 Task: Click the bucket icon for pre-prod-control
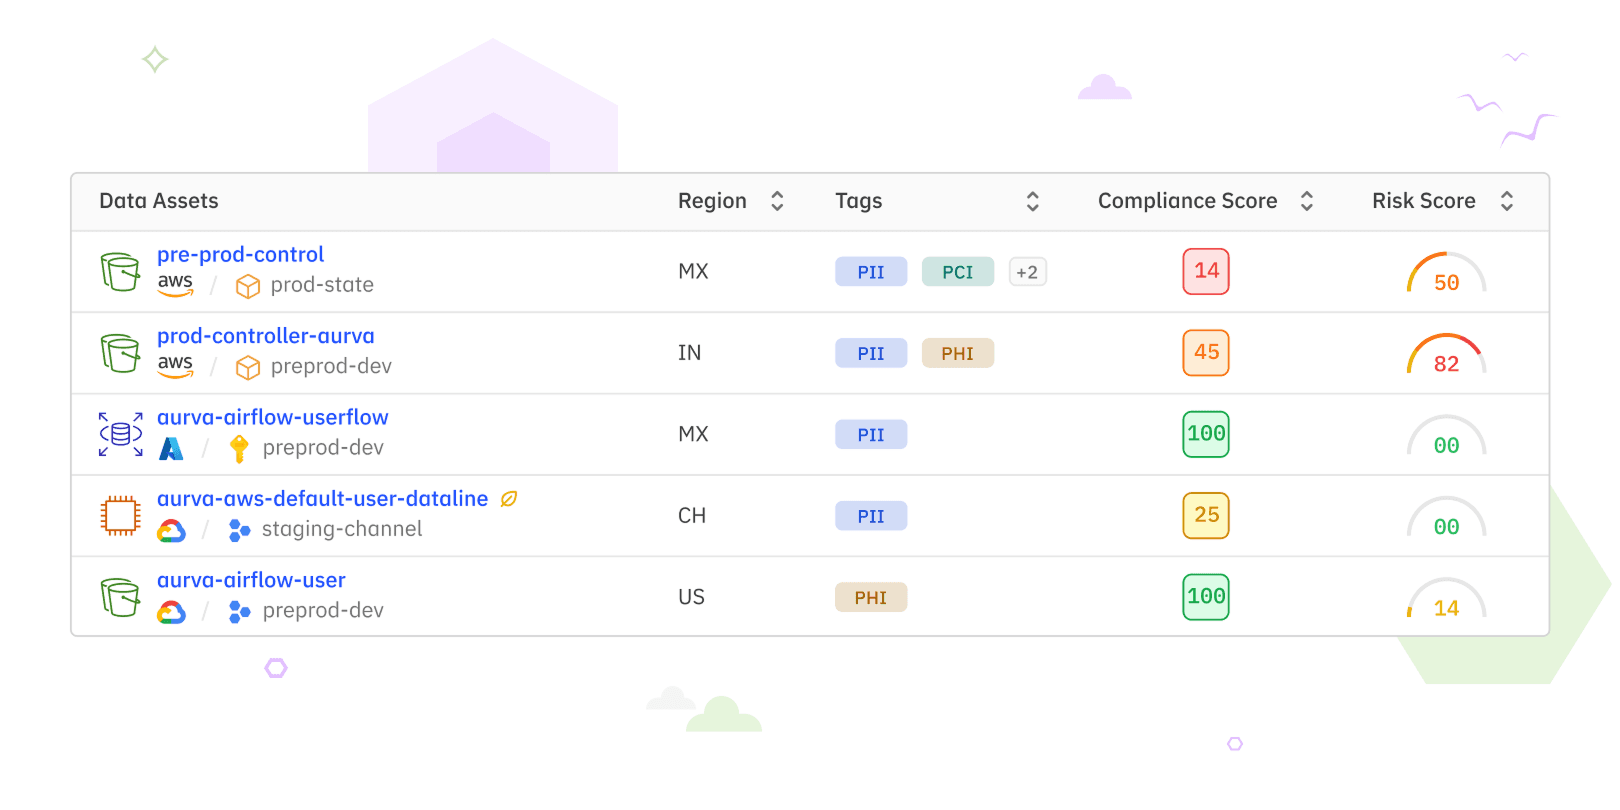[120, 272]
